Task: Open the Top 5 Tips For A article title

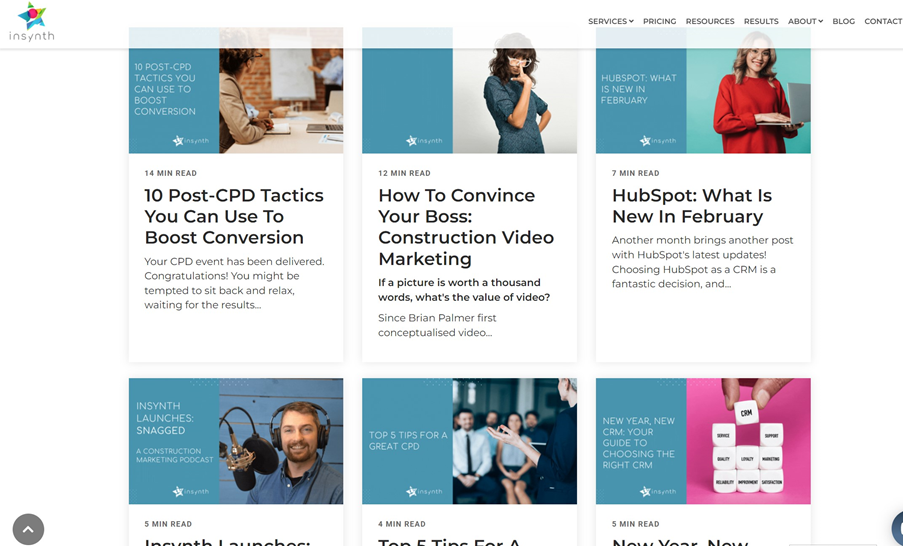Action: coord(449,541)
